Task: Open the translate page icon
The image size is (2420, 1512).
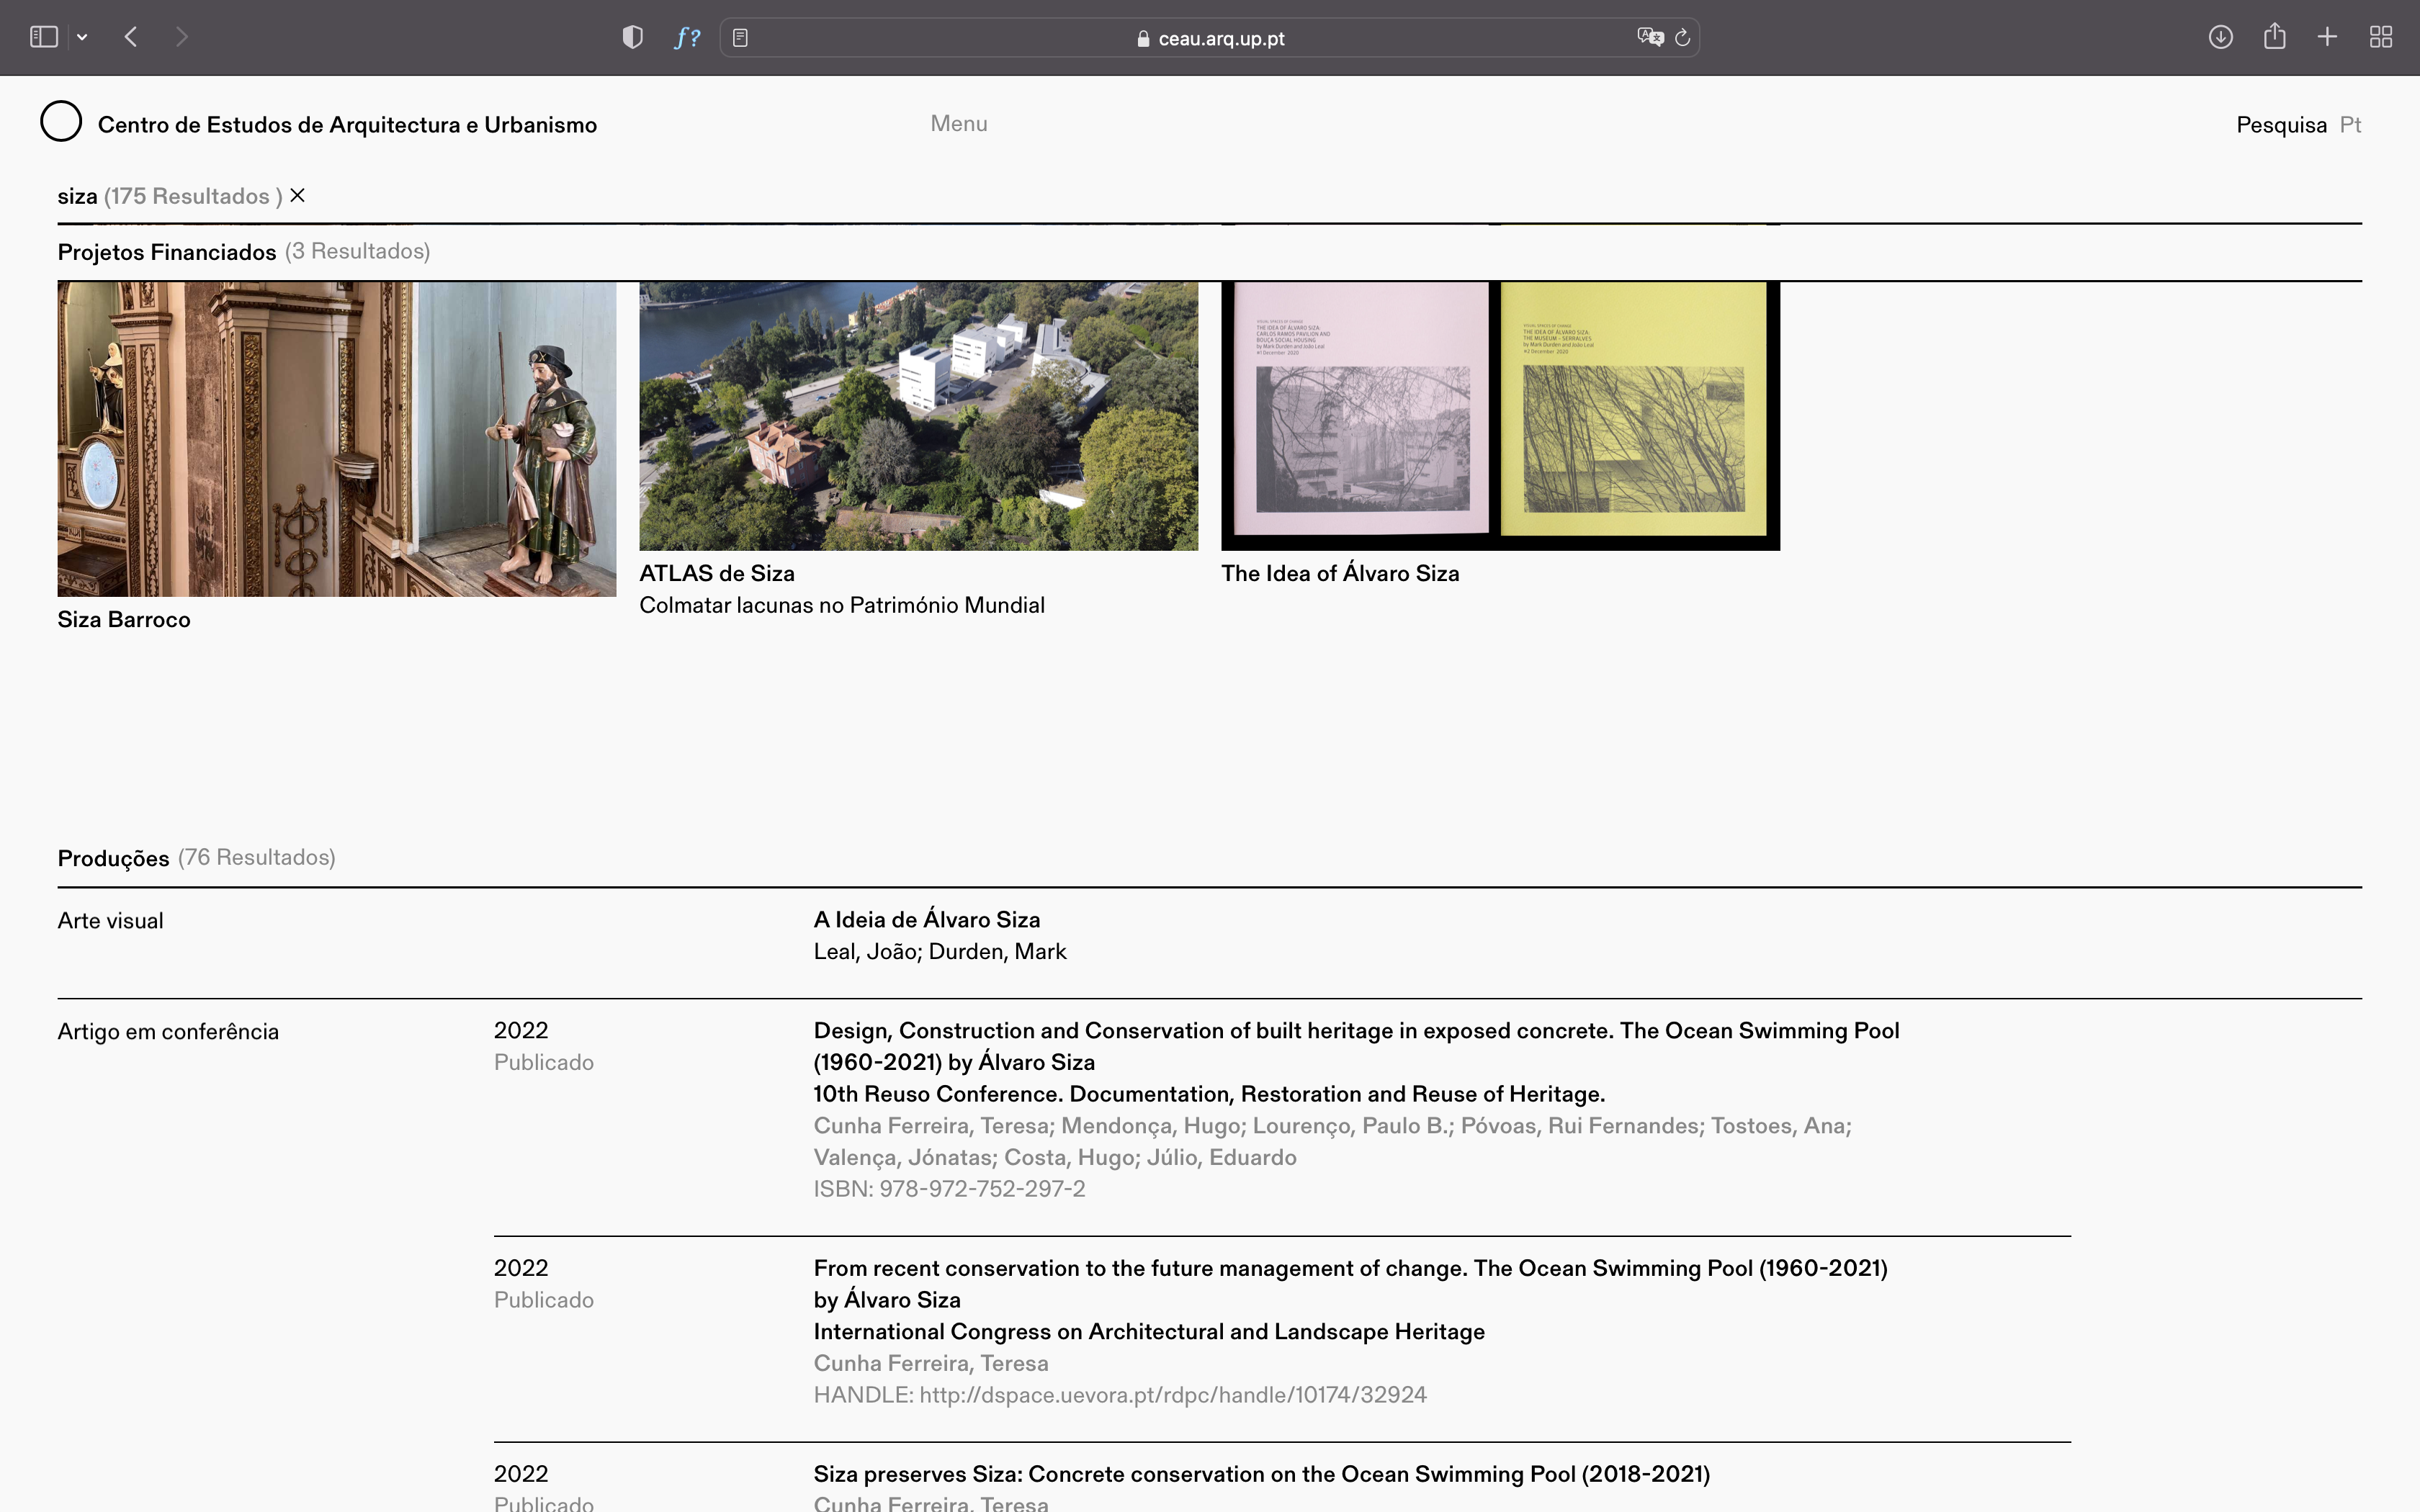Action: click(x=1649, y=37)
